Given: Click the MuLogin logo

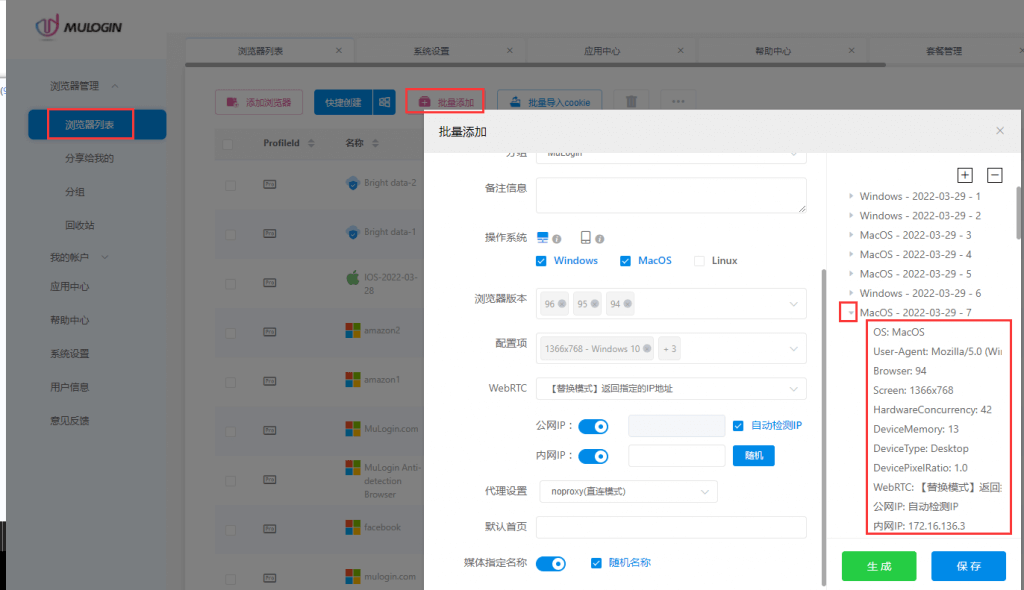Looking at the screenshot, I should pos(78,27).
